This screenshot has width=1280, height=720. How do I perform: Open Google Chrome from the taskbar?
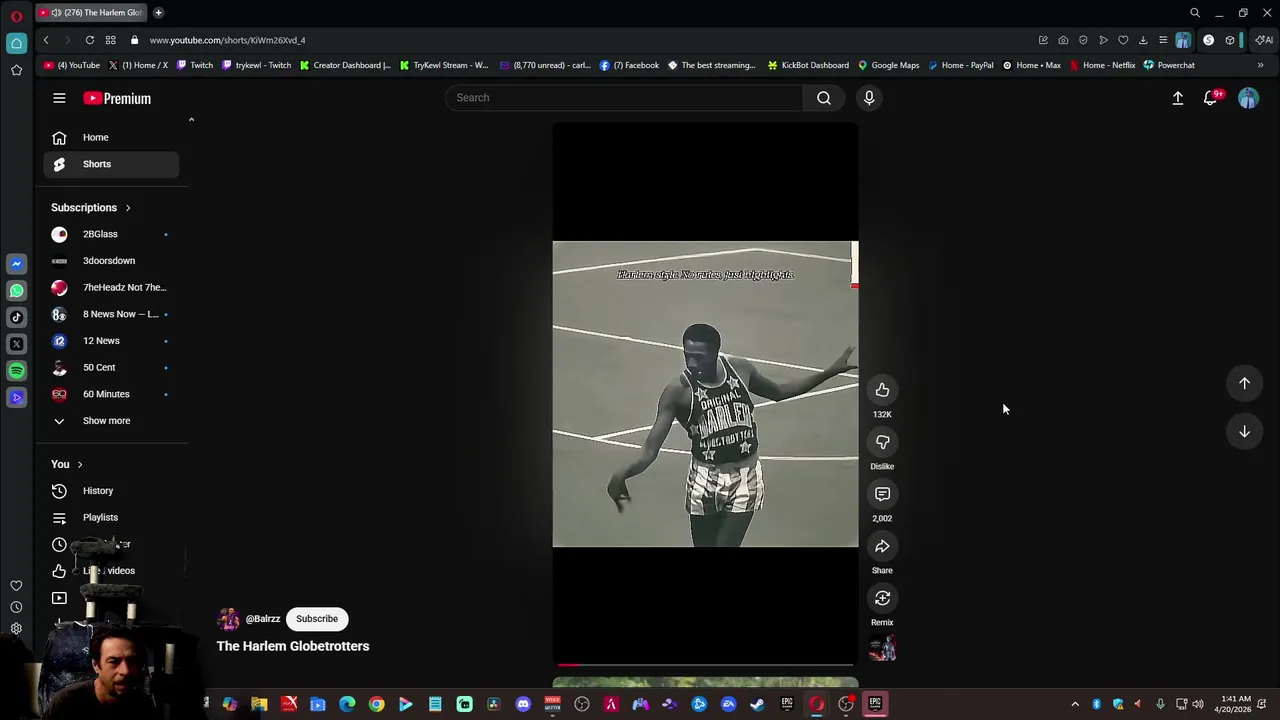(376, 704)
